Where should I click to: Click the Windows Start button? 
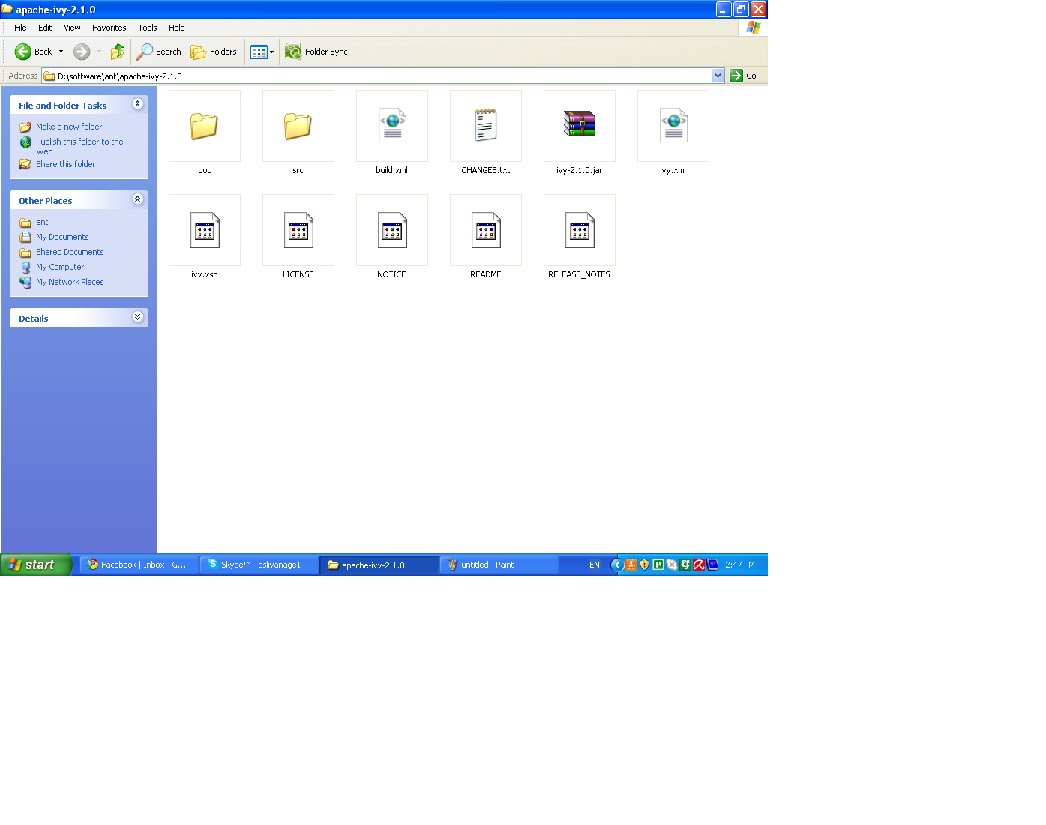[35, 565]
